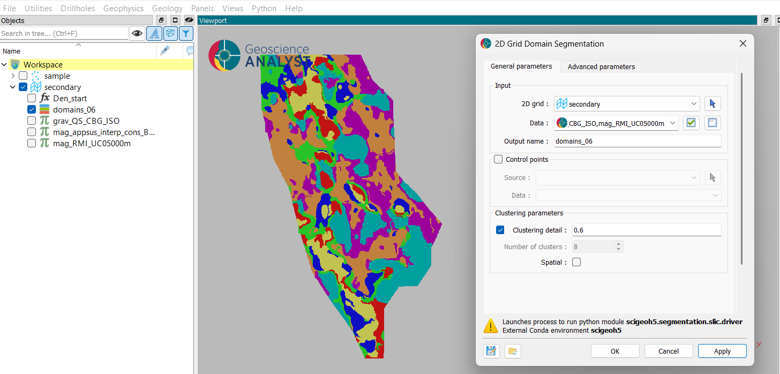The height and width of the screenshot is (374, 780).
Task: Select the General parameters tab
Action: point(521,66)
